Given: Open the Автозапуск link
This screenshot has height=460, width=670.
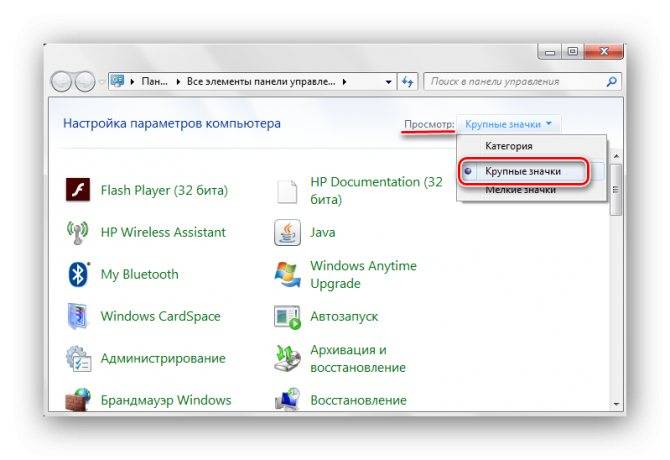Looking at the screenshot, I should pyautogui.click(x=344, y=316).
